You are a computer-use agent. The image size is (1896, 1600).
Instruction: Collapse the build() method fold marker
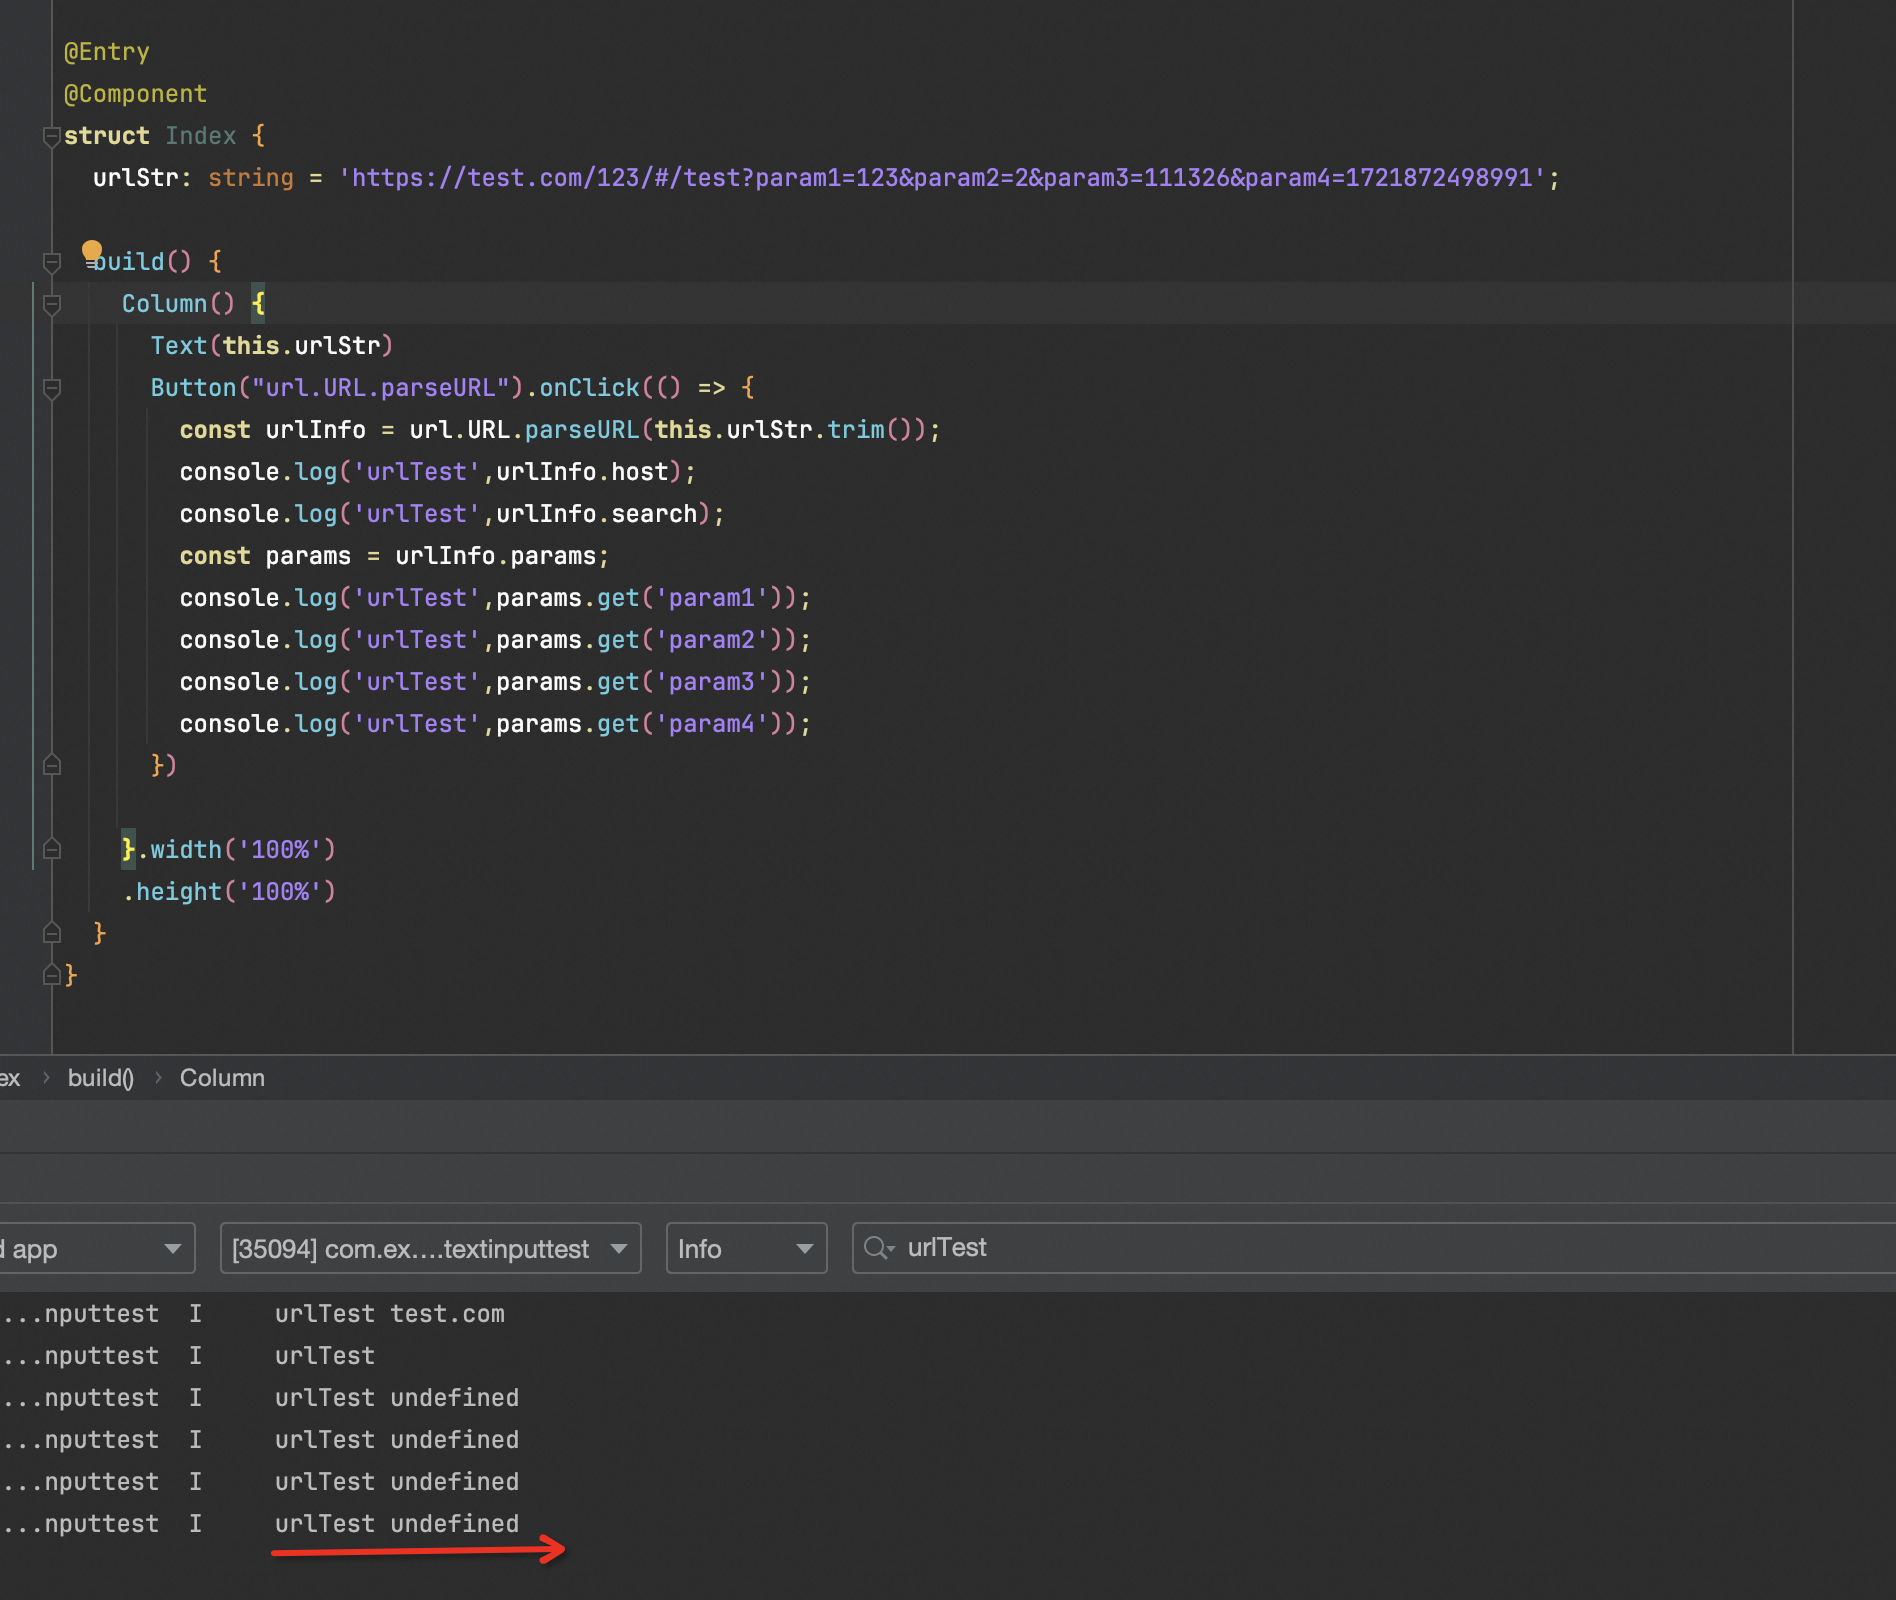point(52,263)
